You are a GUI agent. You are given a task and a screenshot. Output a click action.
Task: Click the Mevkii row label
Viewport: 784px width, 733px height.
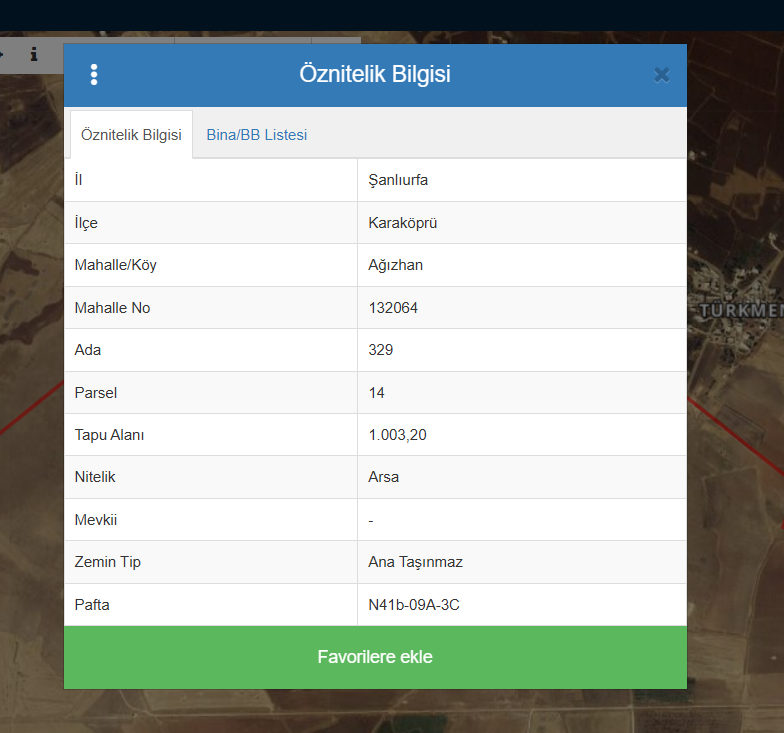[x=96, y=520]
